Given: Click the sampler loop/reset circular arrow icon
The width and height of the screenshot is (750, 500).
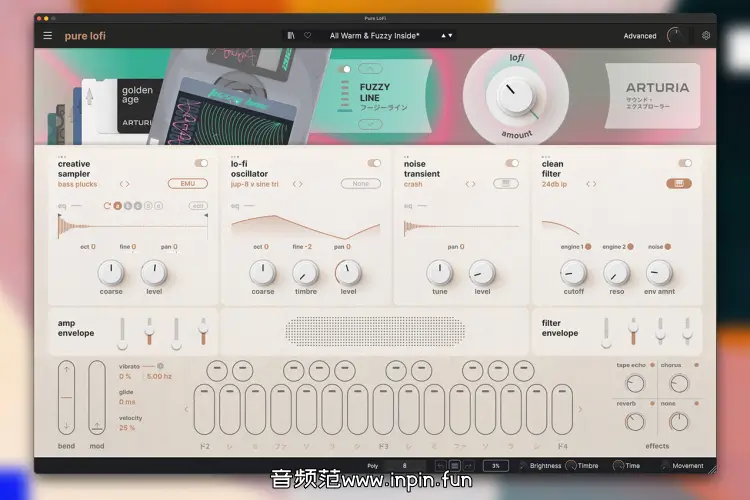Looking at the screenshot, I should (x=107, y=206).
